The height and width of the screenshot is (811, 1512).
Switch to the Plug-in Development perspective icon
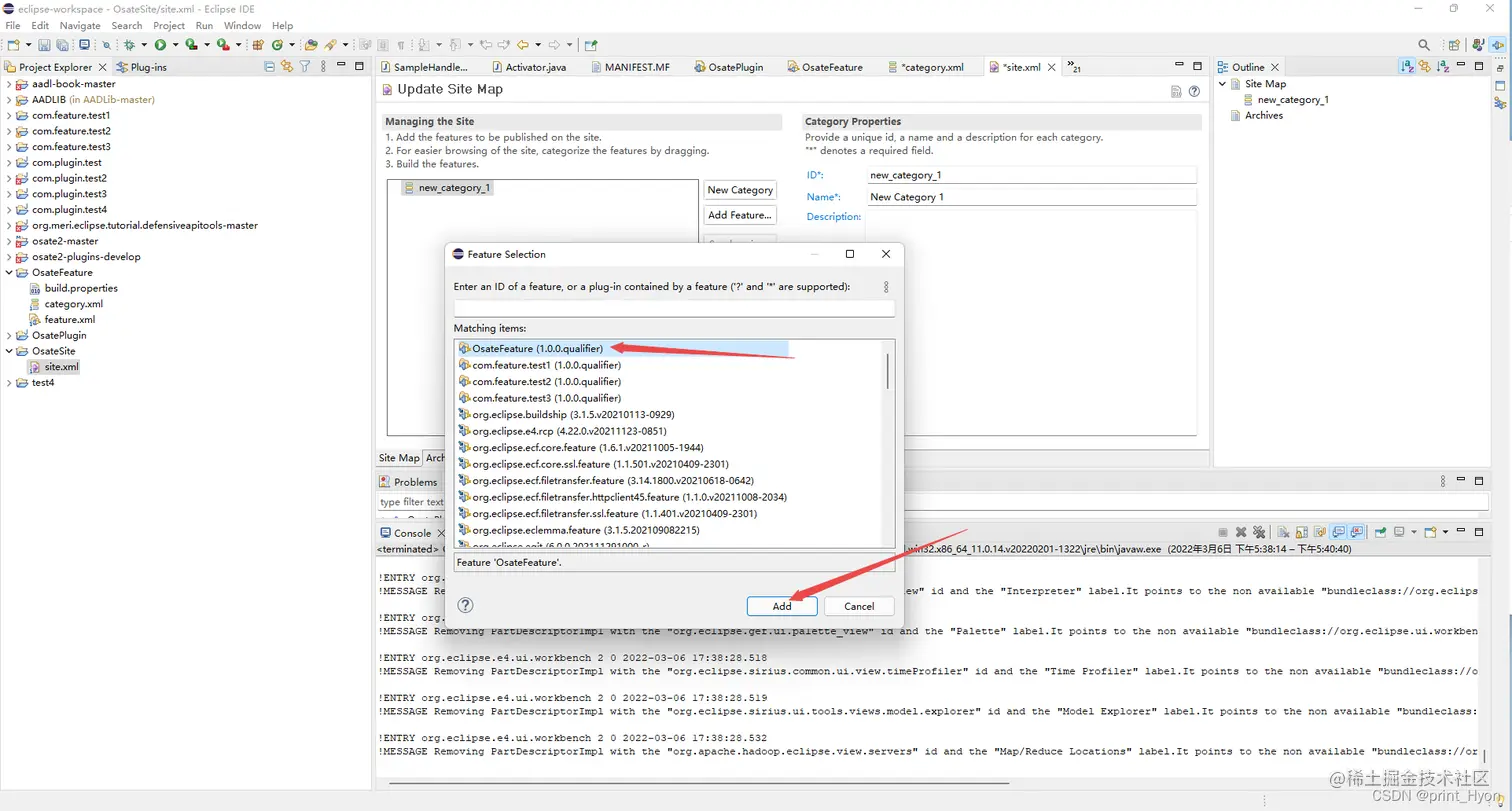1498,45
